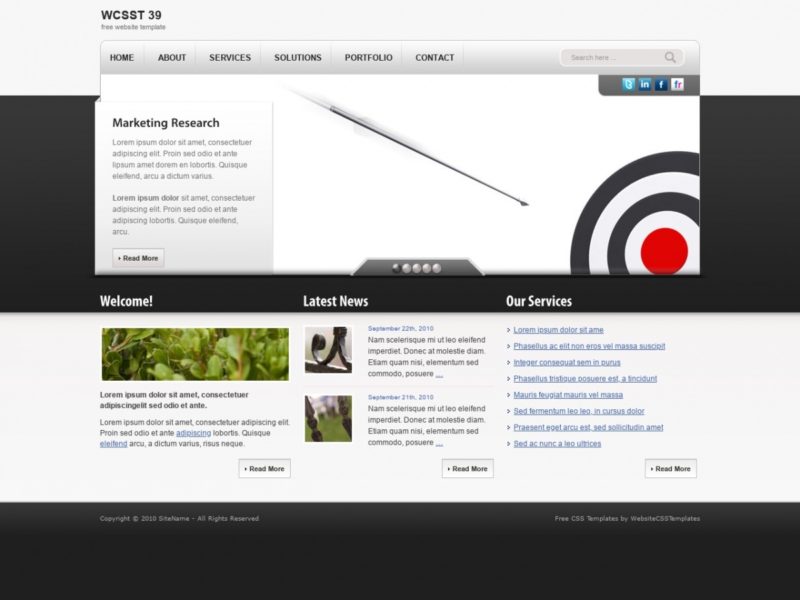Click the CONTACT navigation item
The width and height of the screenshot is (800, 600).
pos(434,57)
